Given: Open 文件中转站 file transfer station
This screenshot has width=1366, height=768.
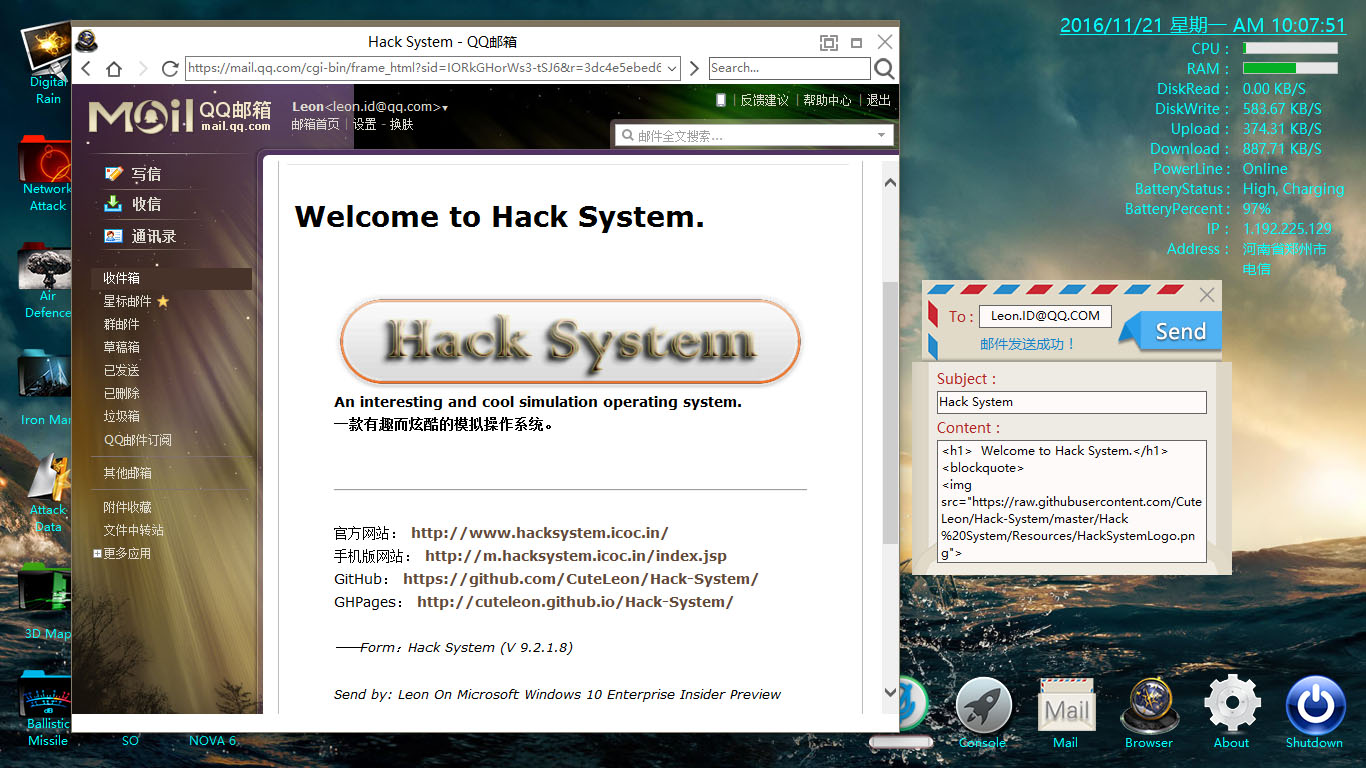Looking at the screenshot, I should tap(134, 530).
